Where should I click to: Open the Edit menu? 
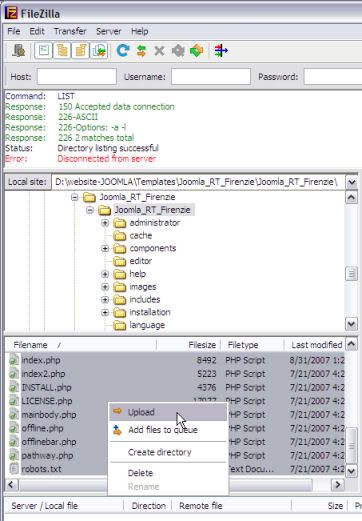pos(37,31)
